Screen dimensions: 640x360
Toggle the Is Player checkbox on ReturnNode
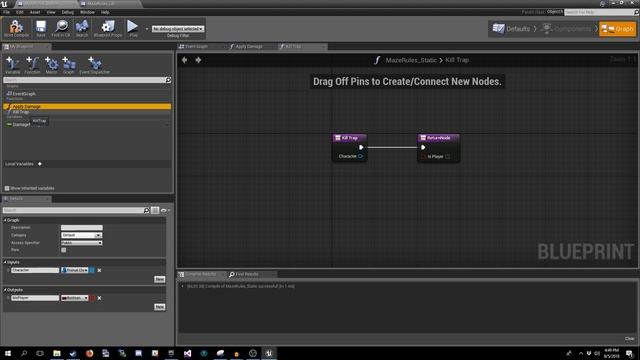pyautogui.click(x=448, y=157)
